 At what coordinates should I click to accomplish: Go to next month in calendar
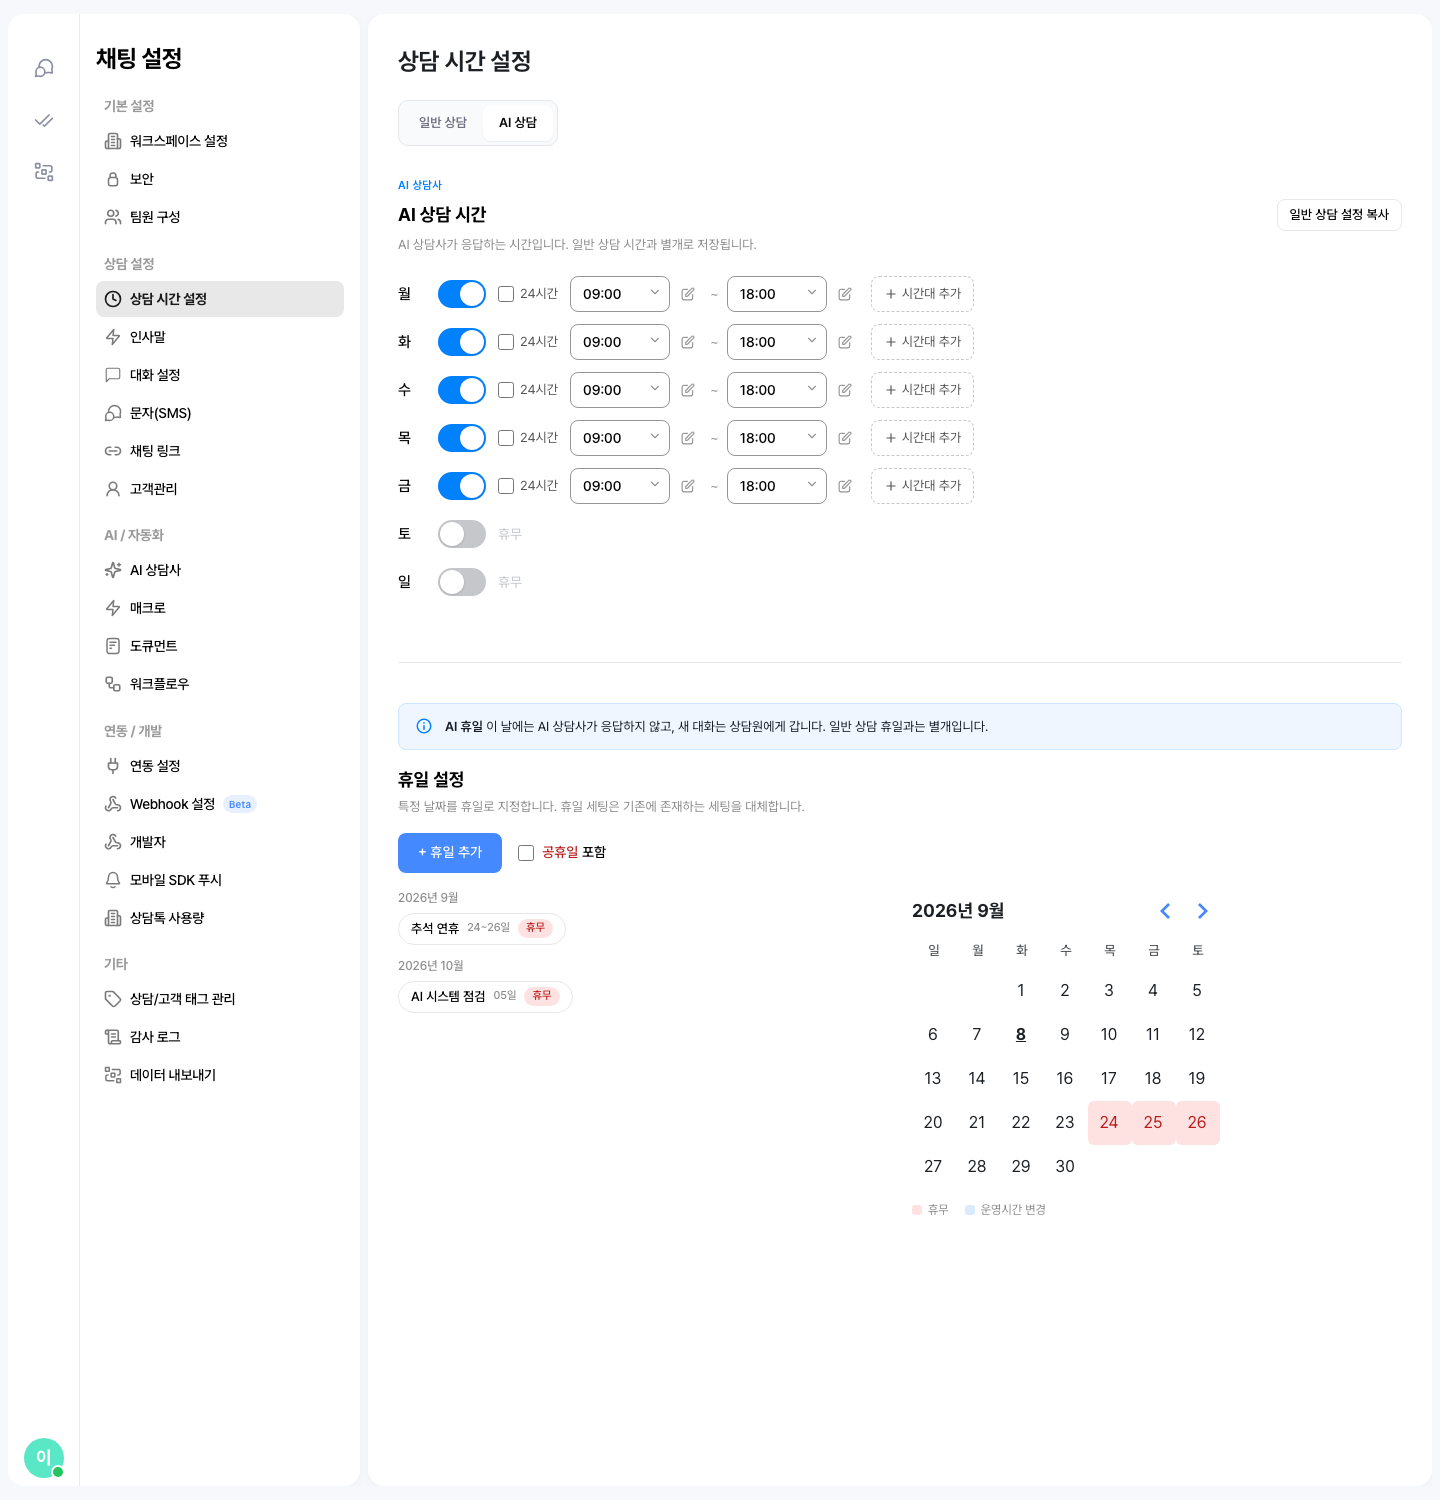click(1203, 911)
